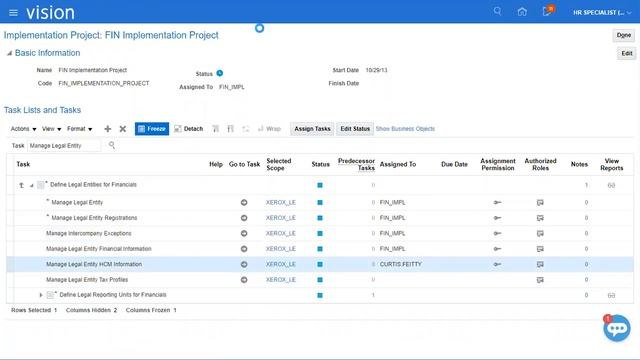Click the Notes column header
This screenshot has height=360, width=640.
pos(579,164)
